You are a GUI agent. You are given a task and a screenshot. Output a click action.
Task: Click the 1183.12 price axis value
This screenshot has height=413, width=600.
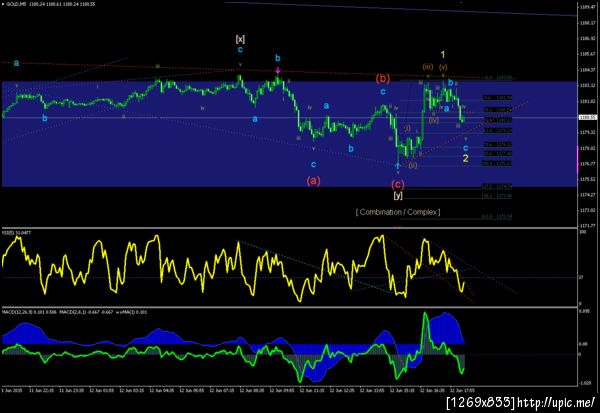[587, 85]
